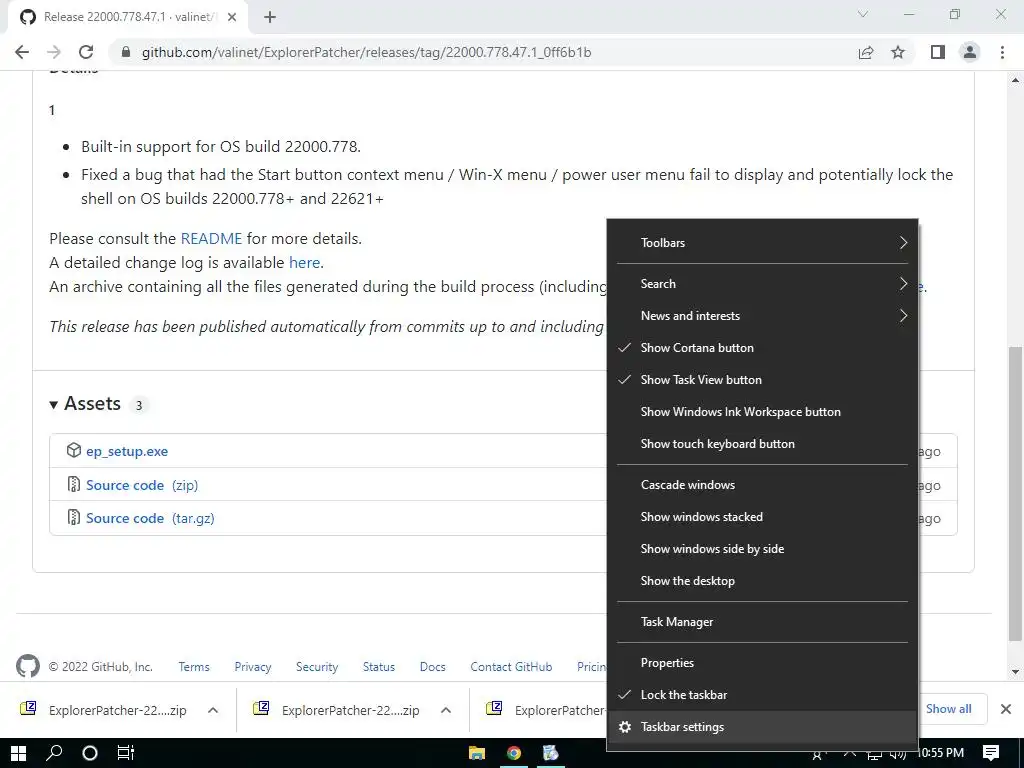Viewport: 1024px width, 768px height.
Task: Open the Security footer link
Action: 317,667
